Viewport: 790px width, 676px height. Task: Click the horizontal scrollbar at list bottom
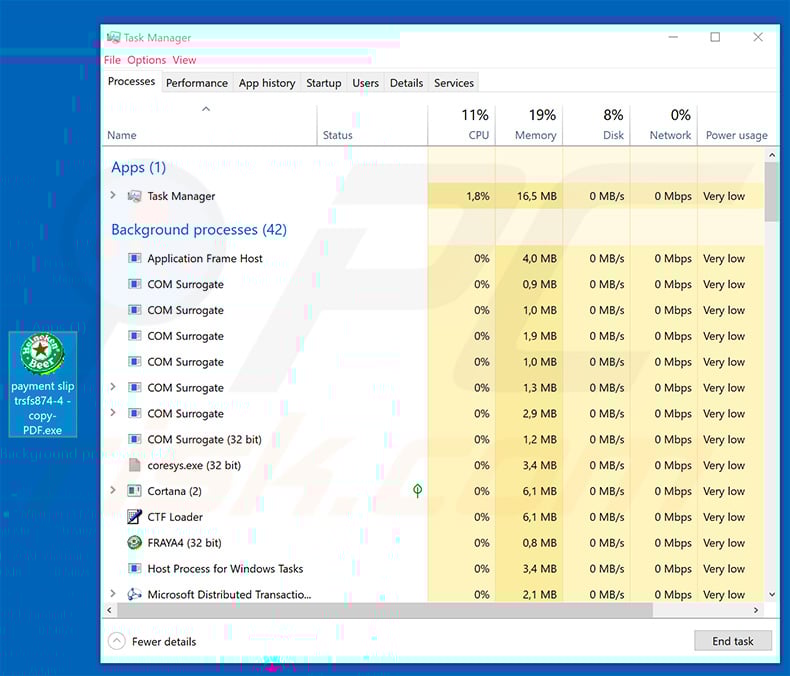(400, 609)
